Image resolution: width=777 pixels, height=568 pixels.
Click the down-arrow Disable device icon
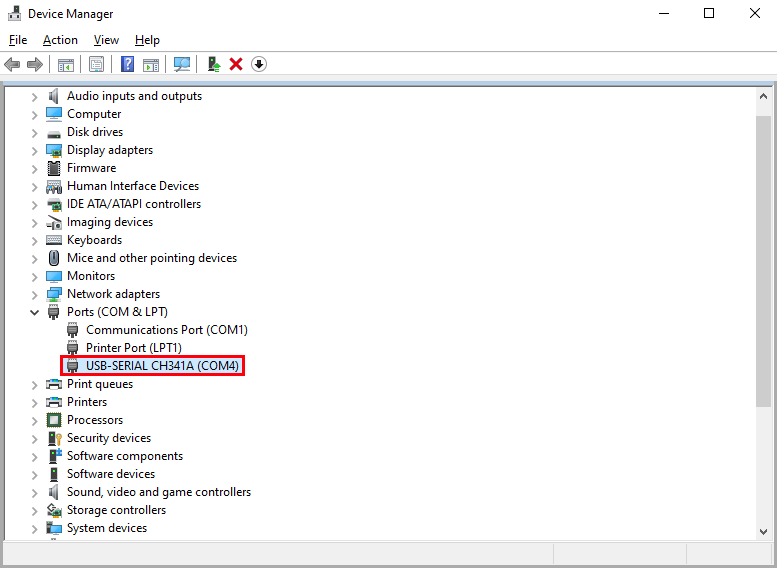pyautogui.click(x=259, y=64)
